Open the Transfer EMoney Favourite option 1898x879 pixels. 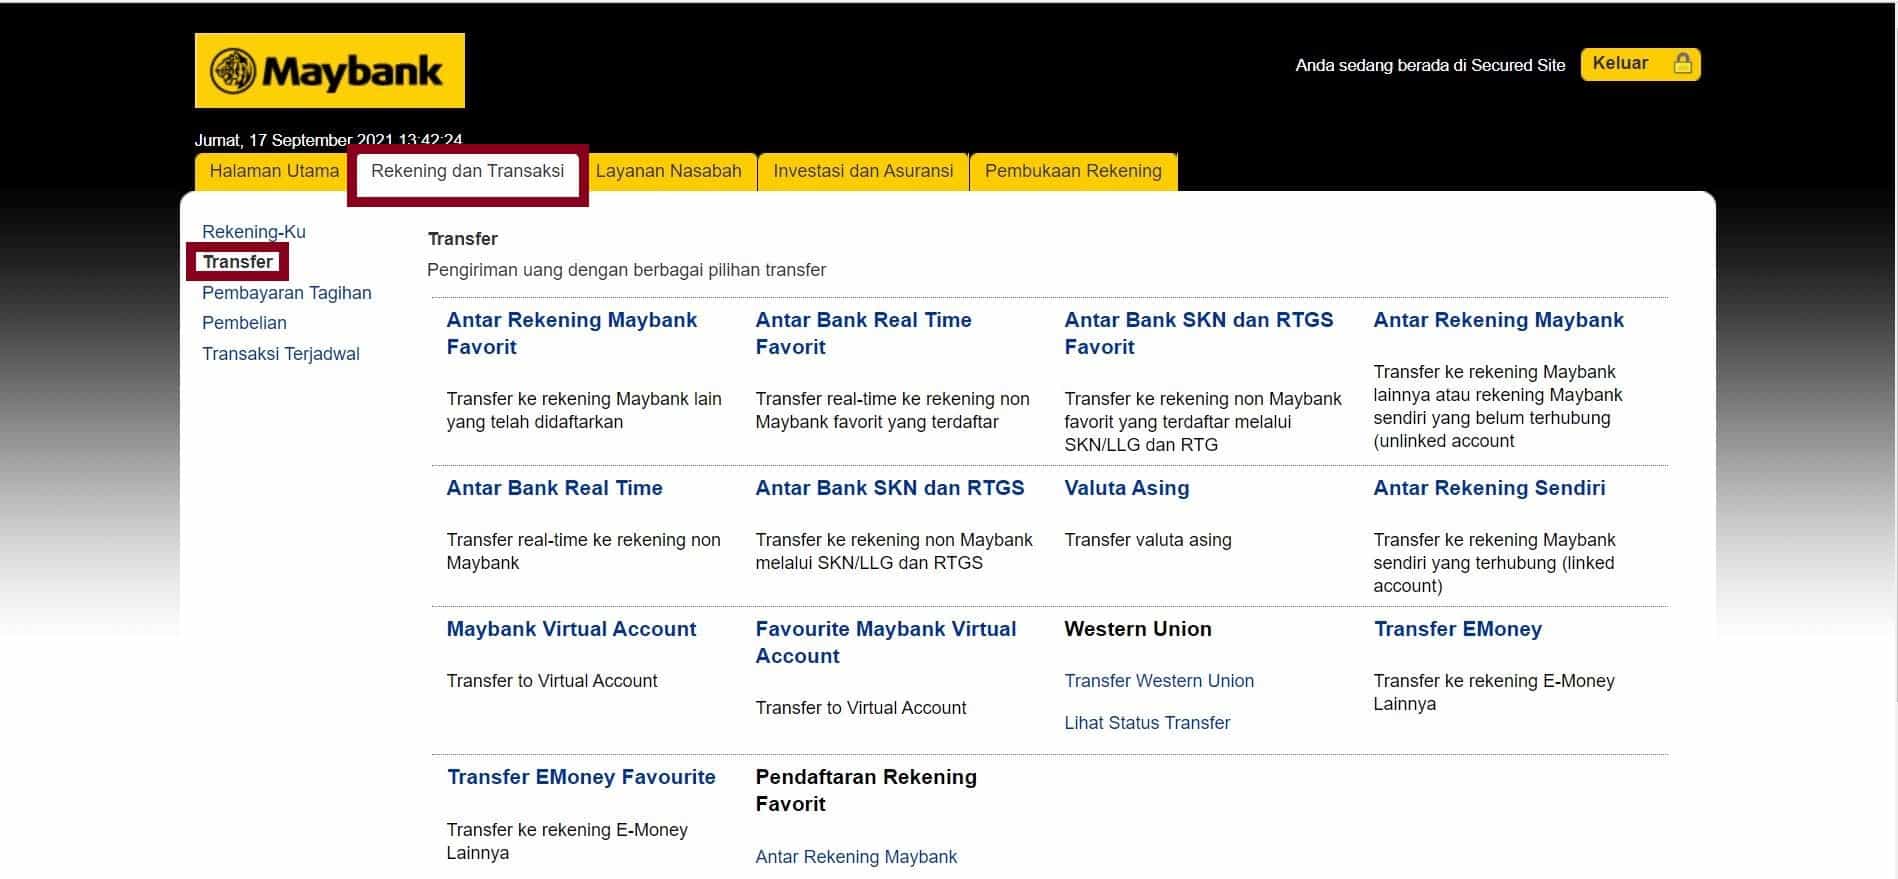tap(581, 777)
